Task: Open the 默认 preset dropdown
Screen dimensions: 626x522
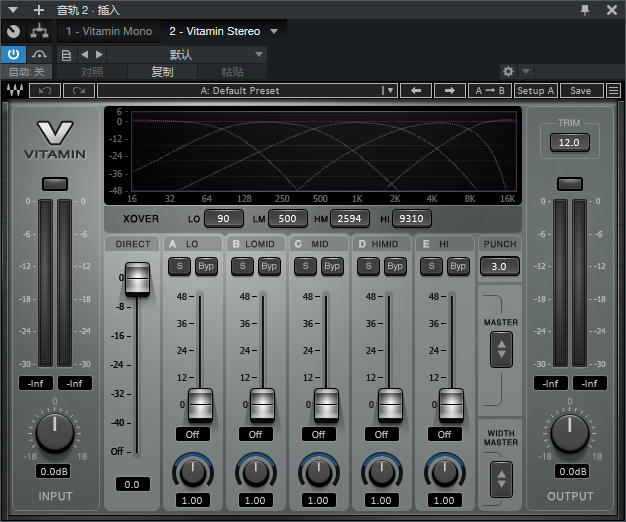Action: click(x=186, y=54)
